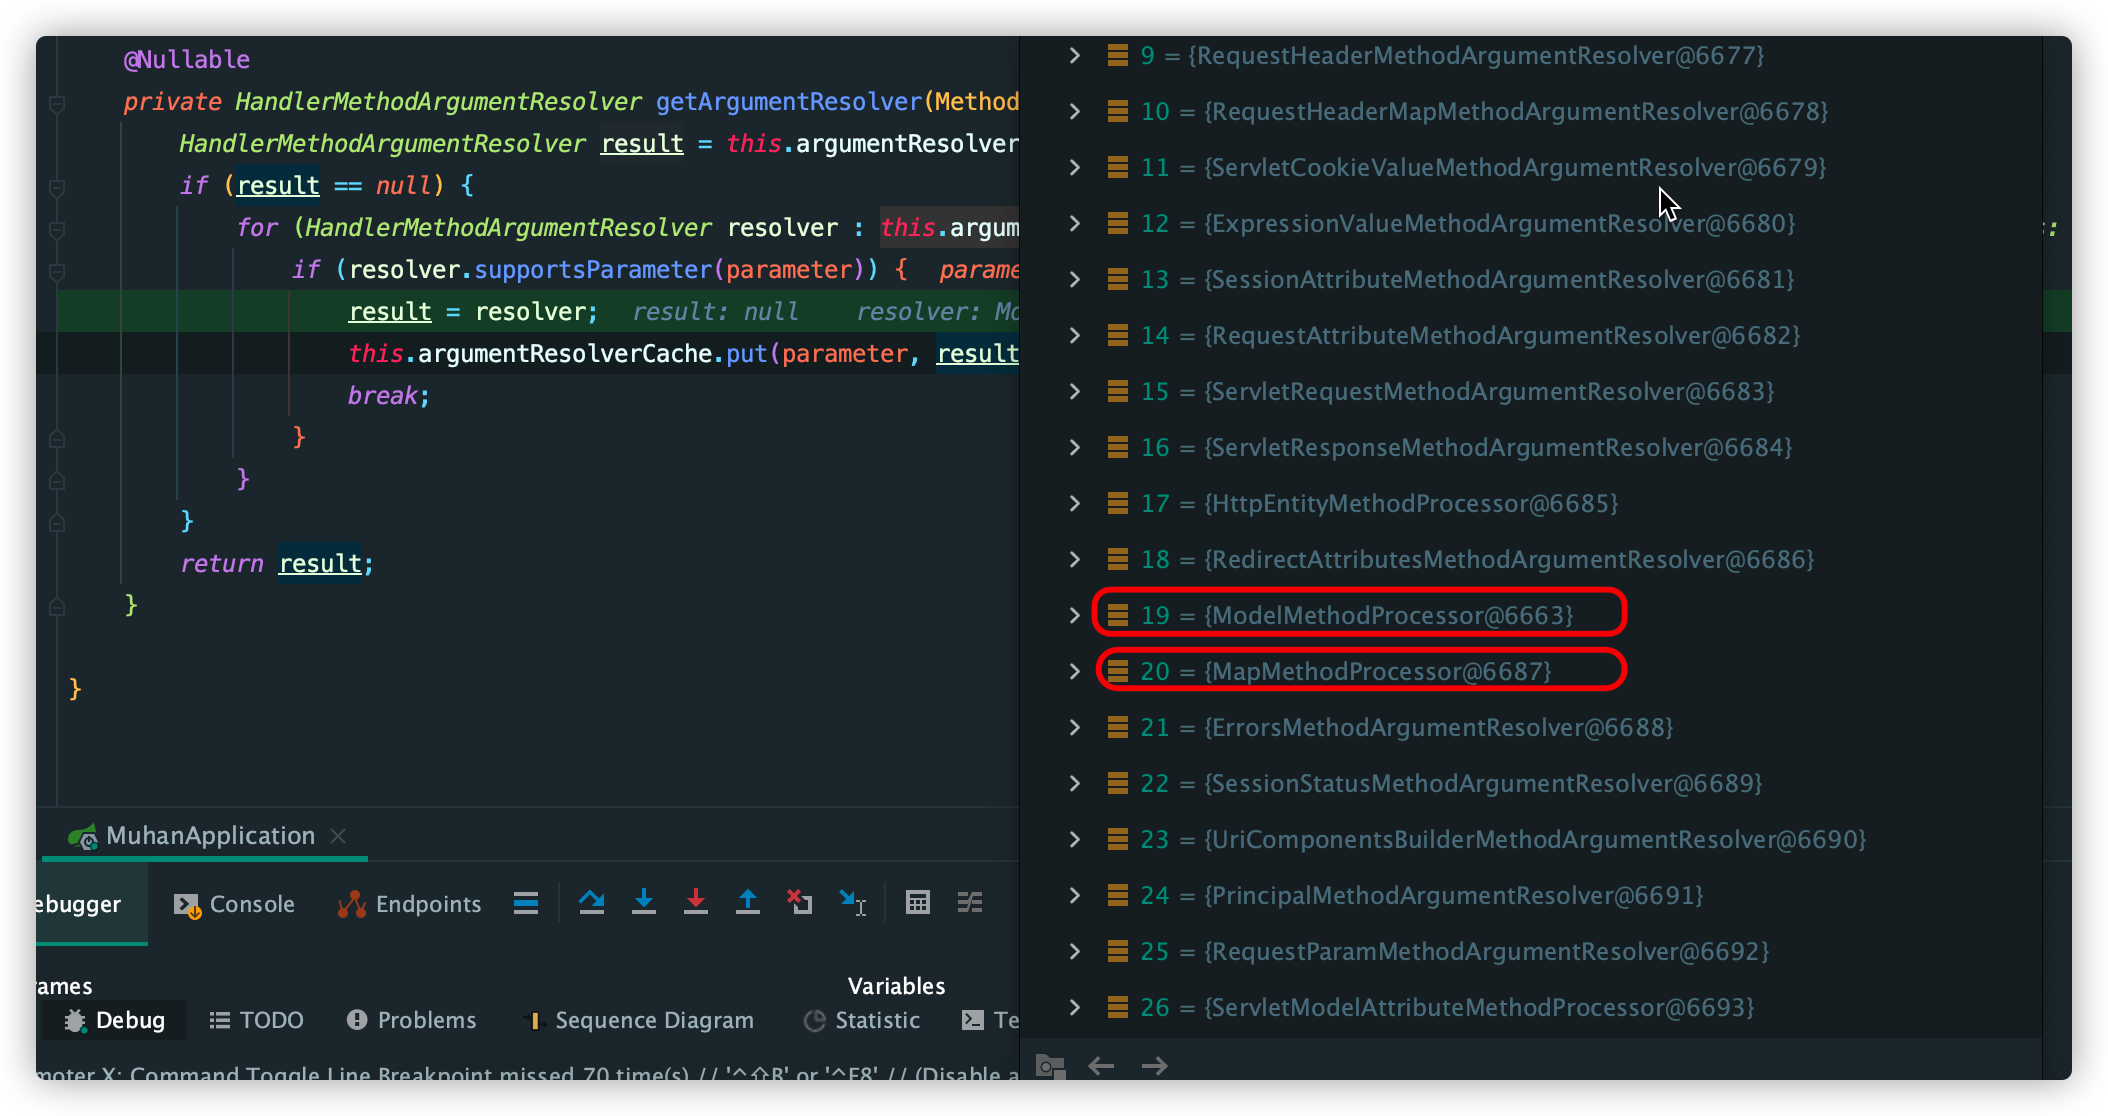2108x1116 pixels.
Task: Expand the MapMethodProcessor@6687 entry
Action: coord(1075,671)
